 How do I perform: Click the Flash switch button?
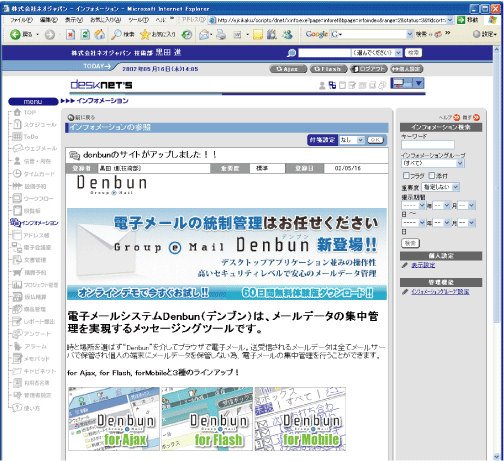click(328, 69)
